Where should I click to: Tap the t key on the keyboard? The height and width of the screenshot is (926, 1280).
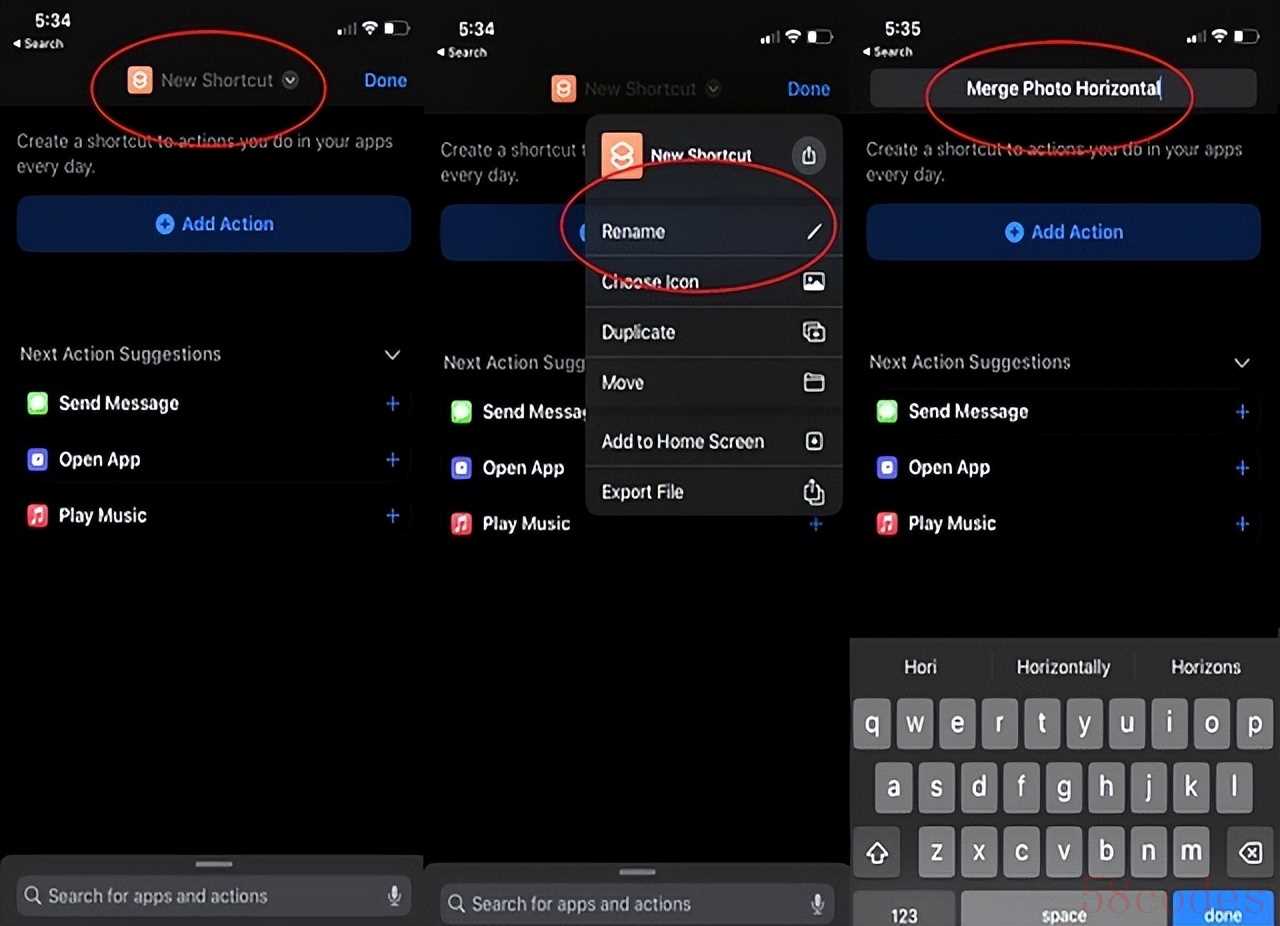[x=1042, y=724]
